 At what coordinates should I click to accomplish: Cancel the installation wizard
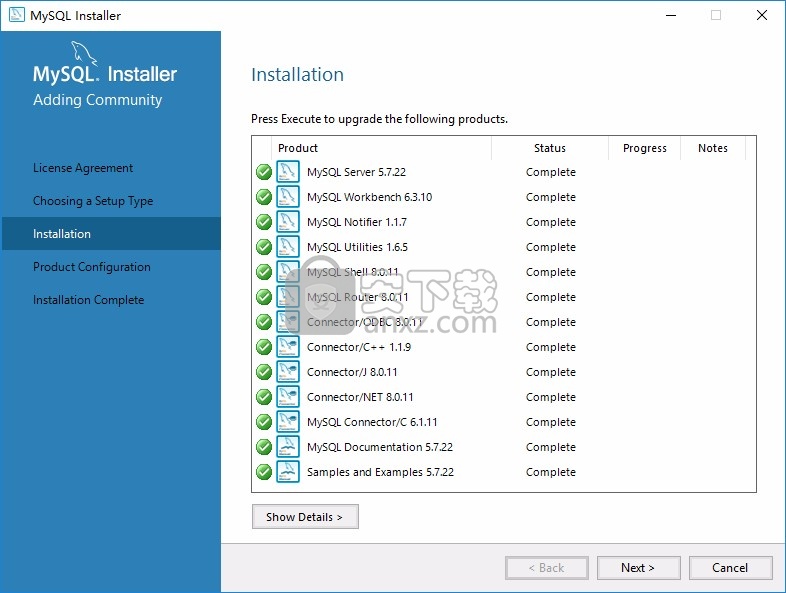coord(730,568)
